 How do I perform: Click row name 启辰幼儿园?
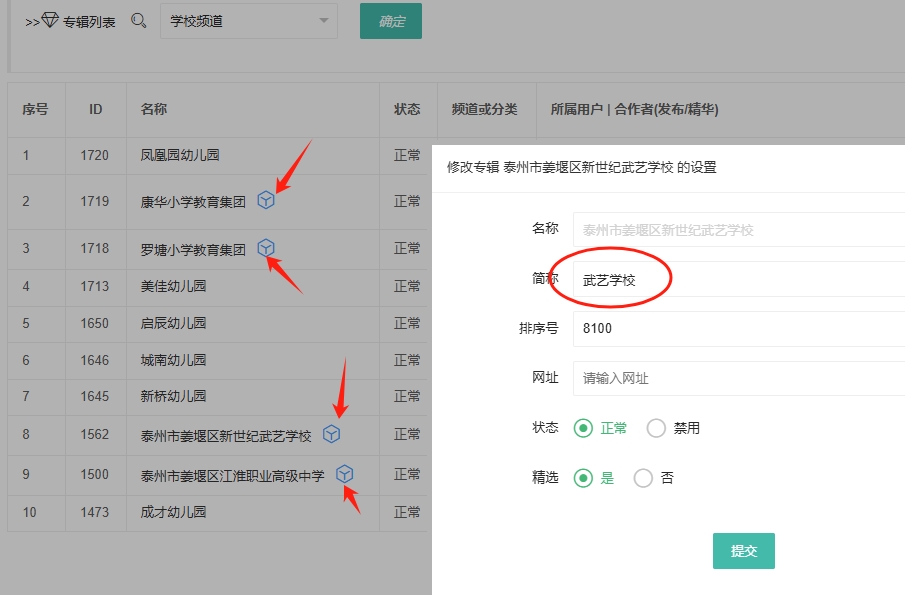point(173,323)
